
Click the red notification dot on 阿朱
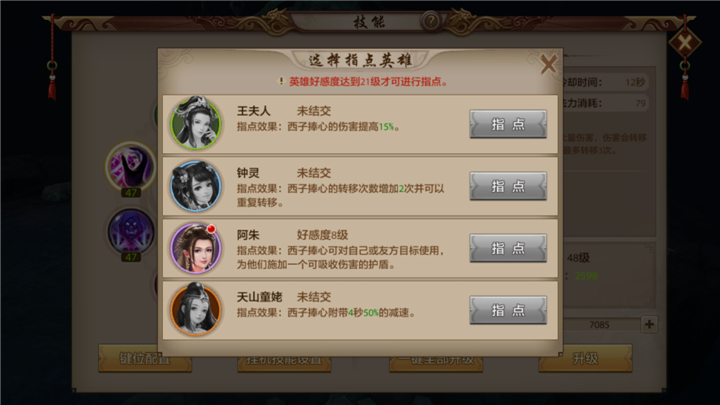211,229
